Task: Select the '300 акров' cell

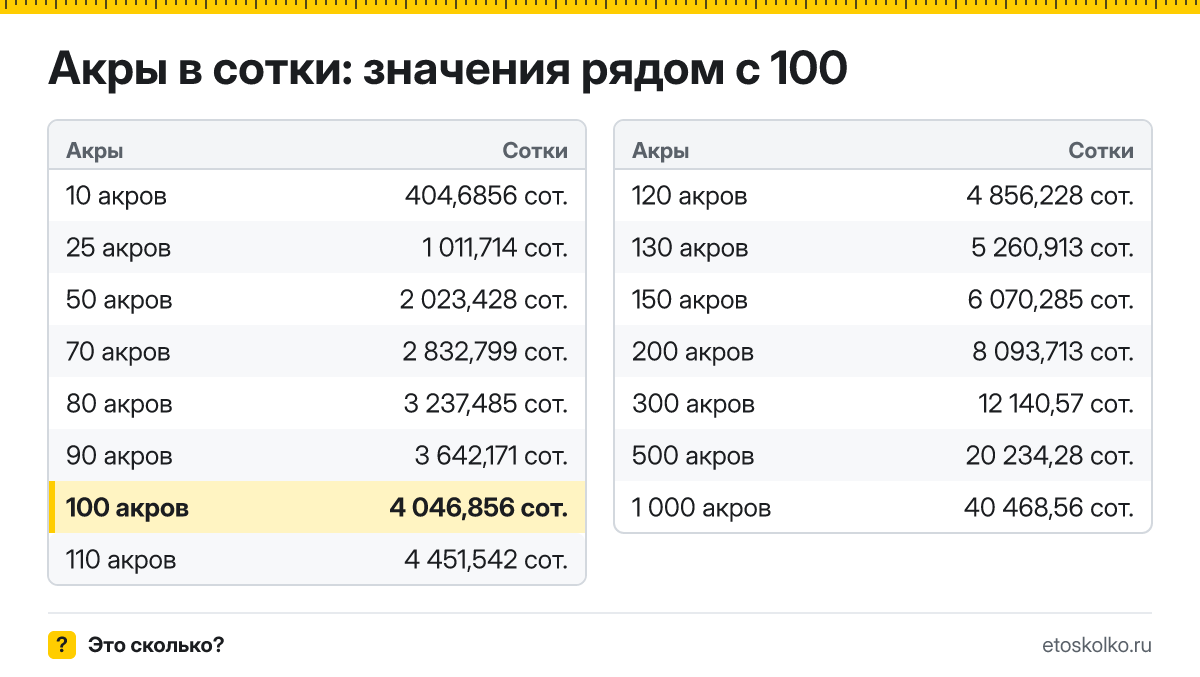Action: [x=693, y=403]
